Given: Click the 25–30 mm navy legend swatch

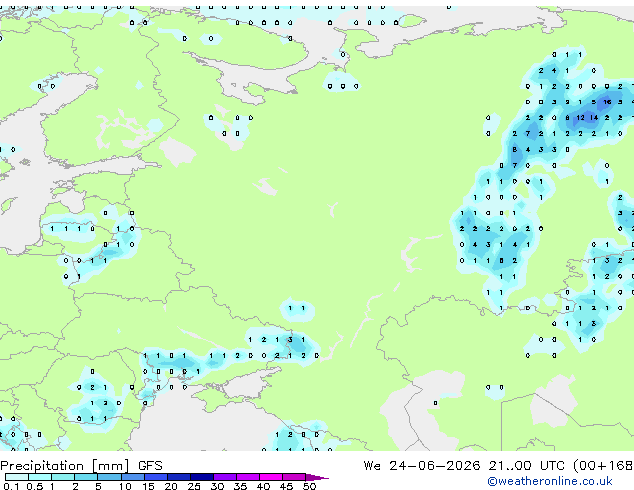Looking at the screenshot, I should click(202, 477).
